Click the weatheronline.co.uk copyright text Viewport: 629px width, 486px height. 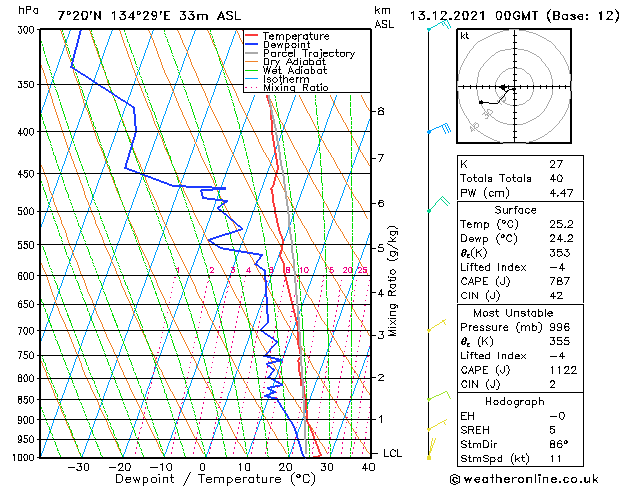pyautogui.click(x=524, y=479)
